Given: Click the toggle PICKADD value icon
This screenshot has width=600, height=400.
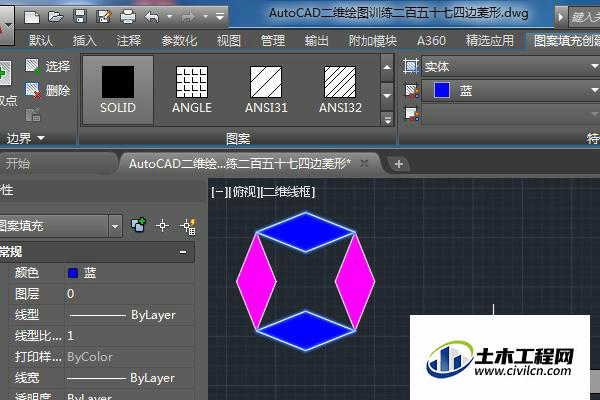Looking at the screenshot, I should point(138,225).
